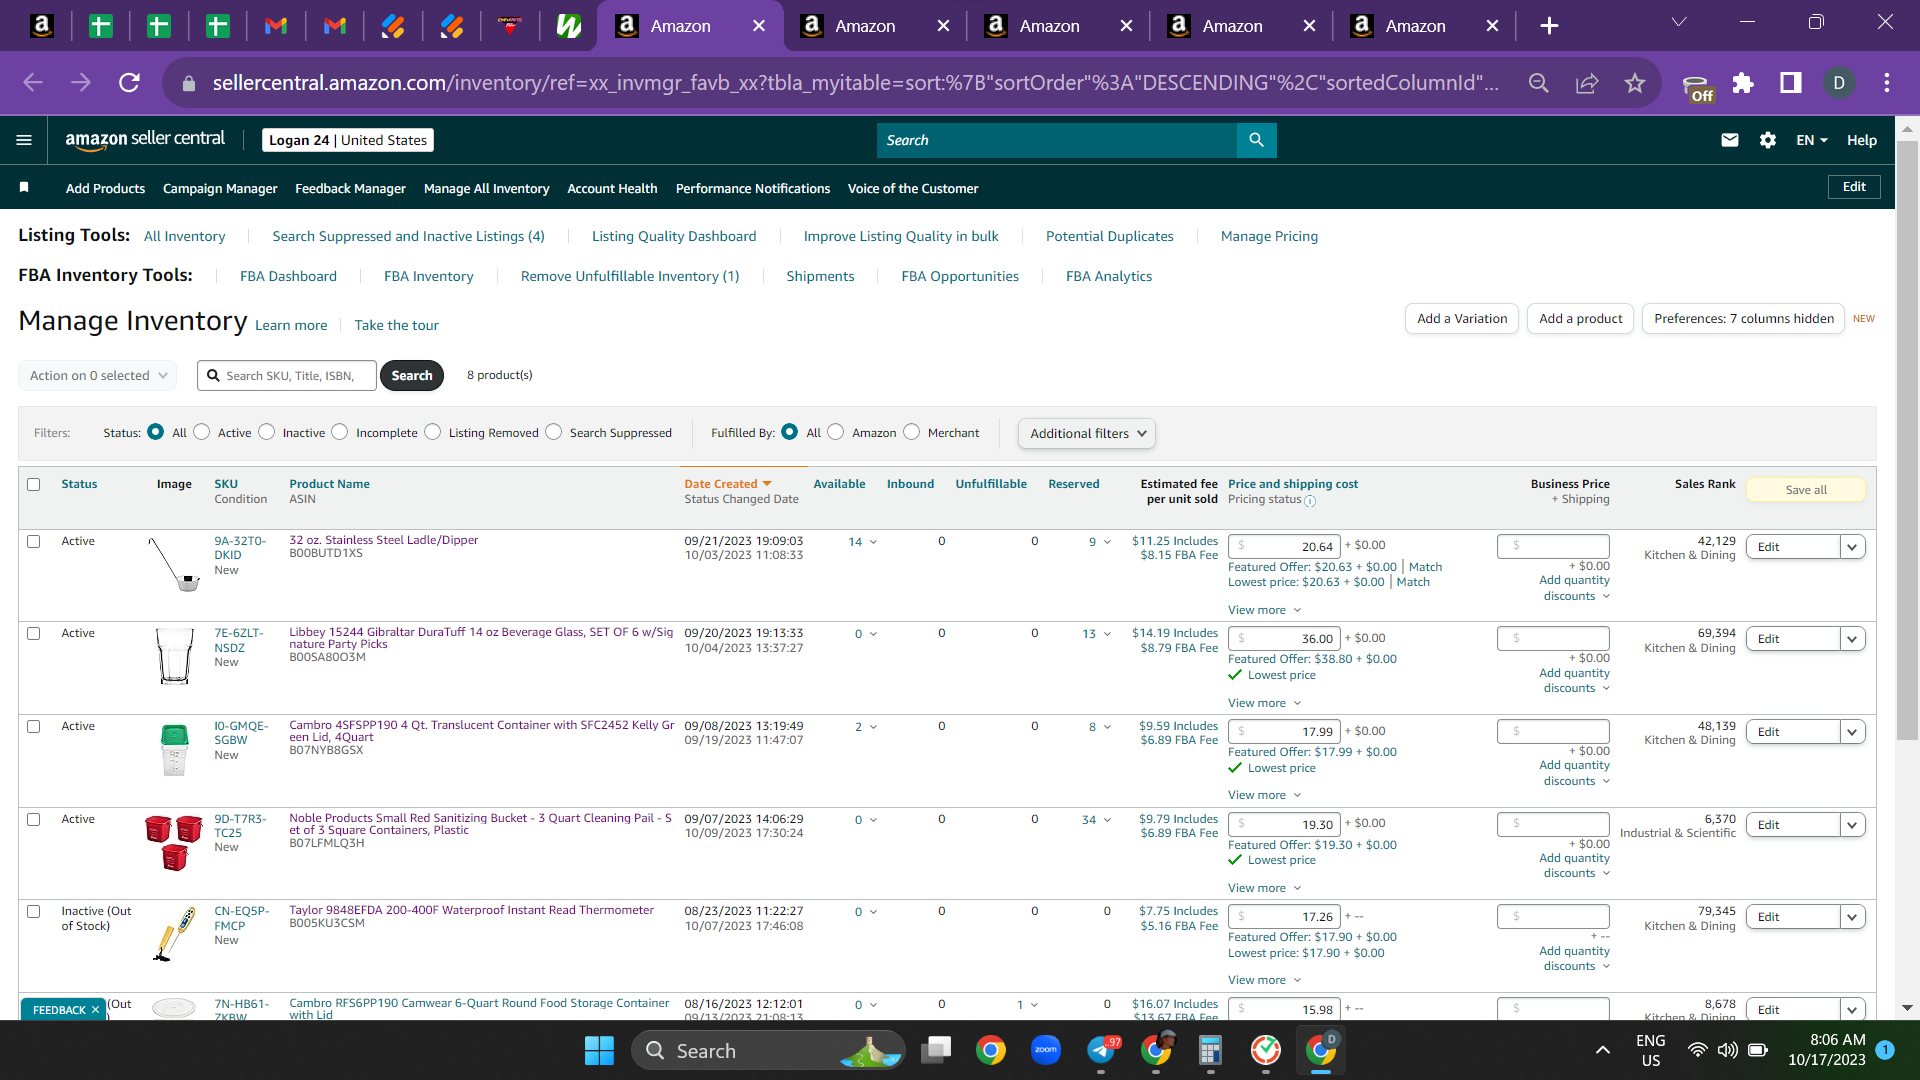This screenshot has width=1920, height=1080.
Task: Bookmark this page with star icon
Action: point(1634,83)
